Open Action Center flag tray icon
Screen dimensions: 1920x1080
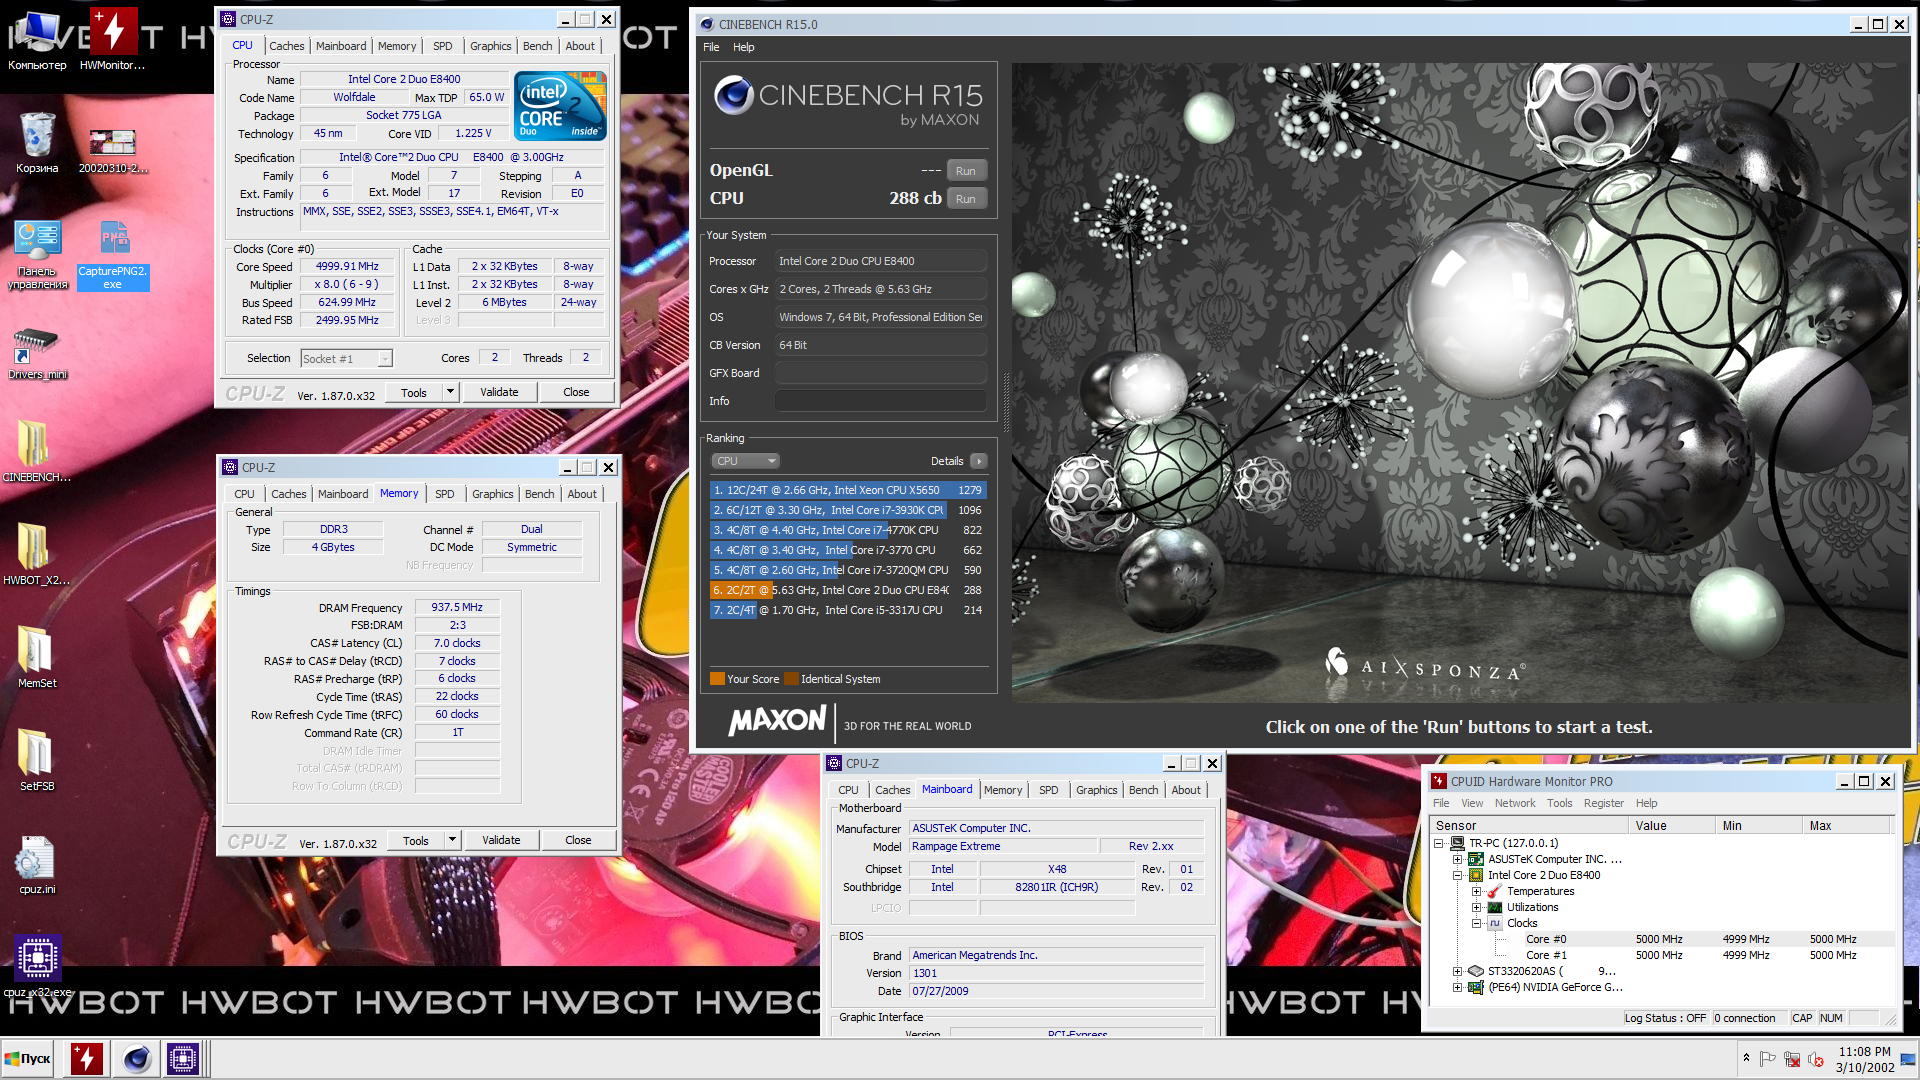click(1767, 1059)
